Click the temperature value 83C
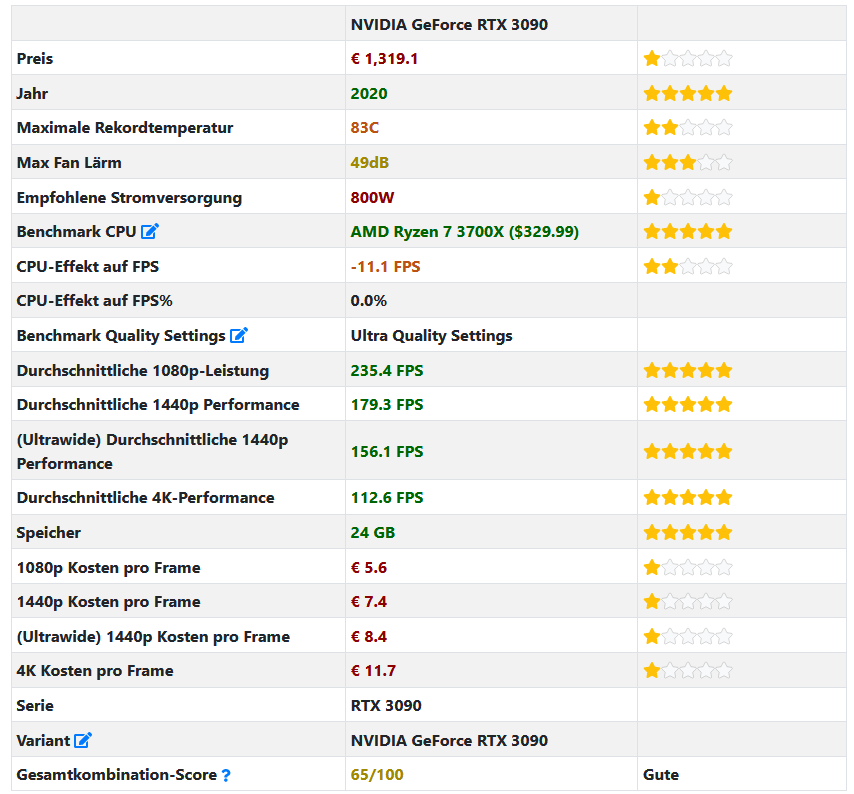This screenshot has height=794, width=854. [x=364, y=127]
